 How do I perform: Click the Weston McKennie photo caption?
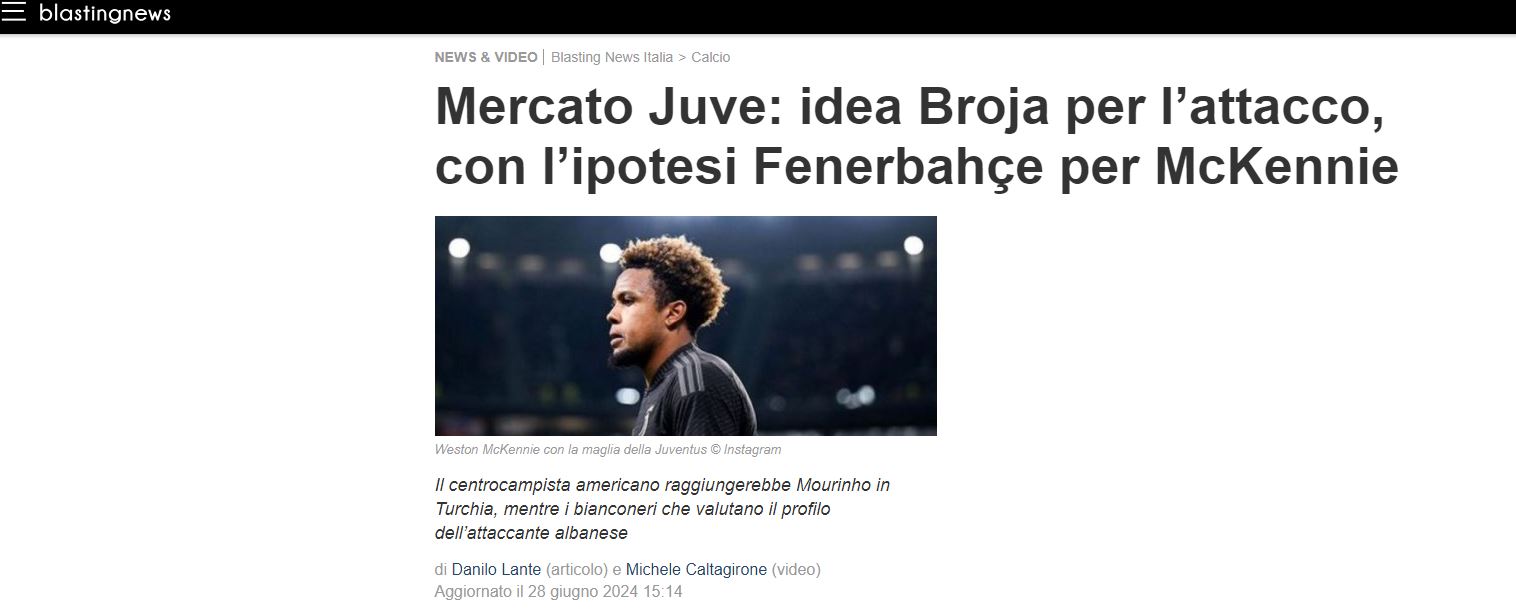pyautogui.click(x=608, y=450)
